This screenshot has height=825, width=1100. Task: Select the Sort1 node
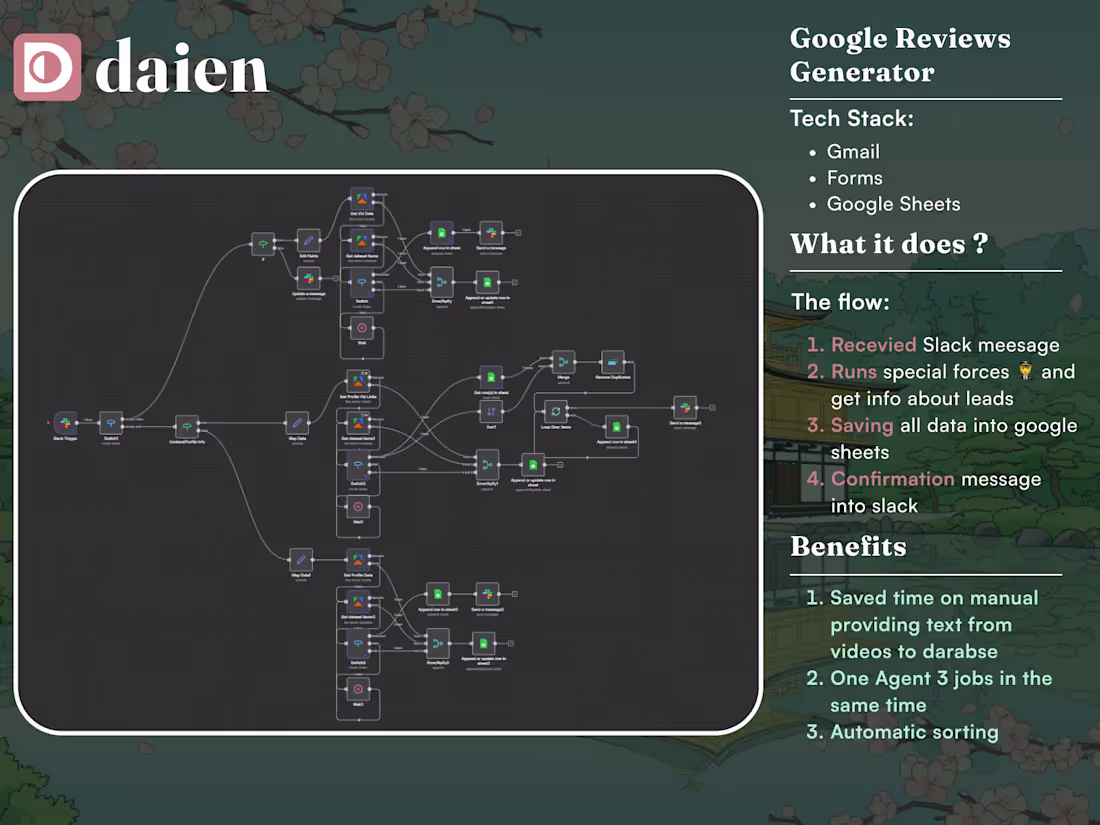coord(491,411)
